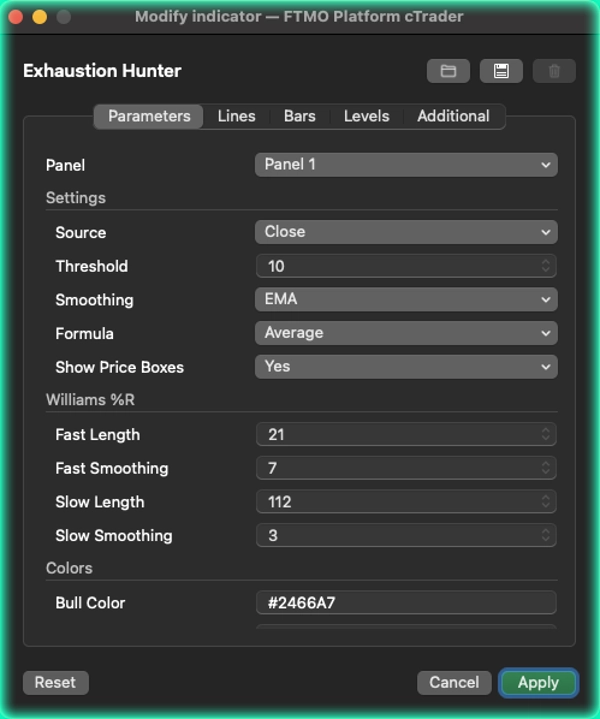Open the Levels tab
Viewport: 600px width, 719px height.
coord(367,116)
